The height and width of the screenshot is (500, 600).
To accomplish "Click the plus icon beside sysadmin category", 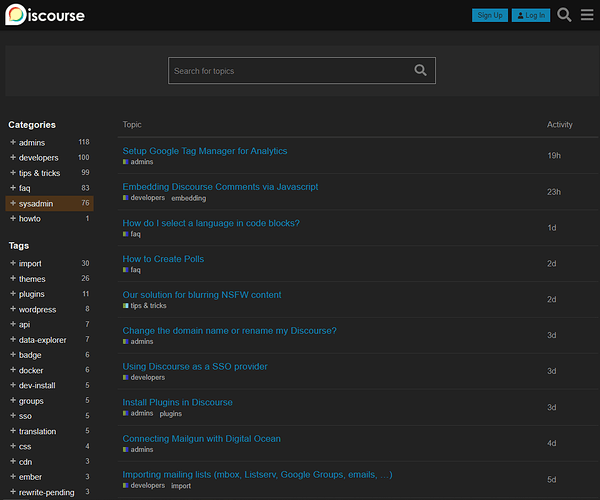I will coord(13,203).
